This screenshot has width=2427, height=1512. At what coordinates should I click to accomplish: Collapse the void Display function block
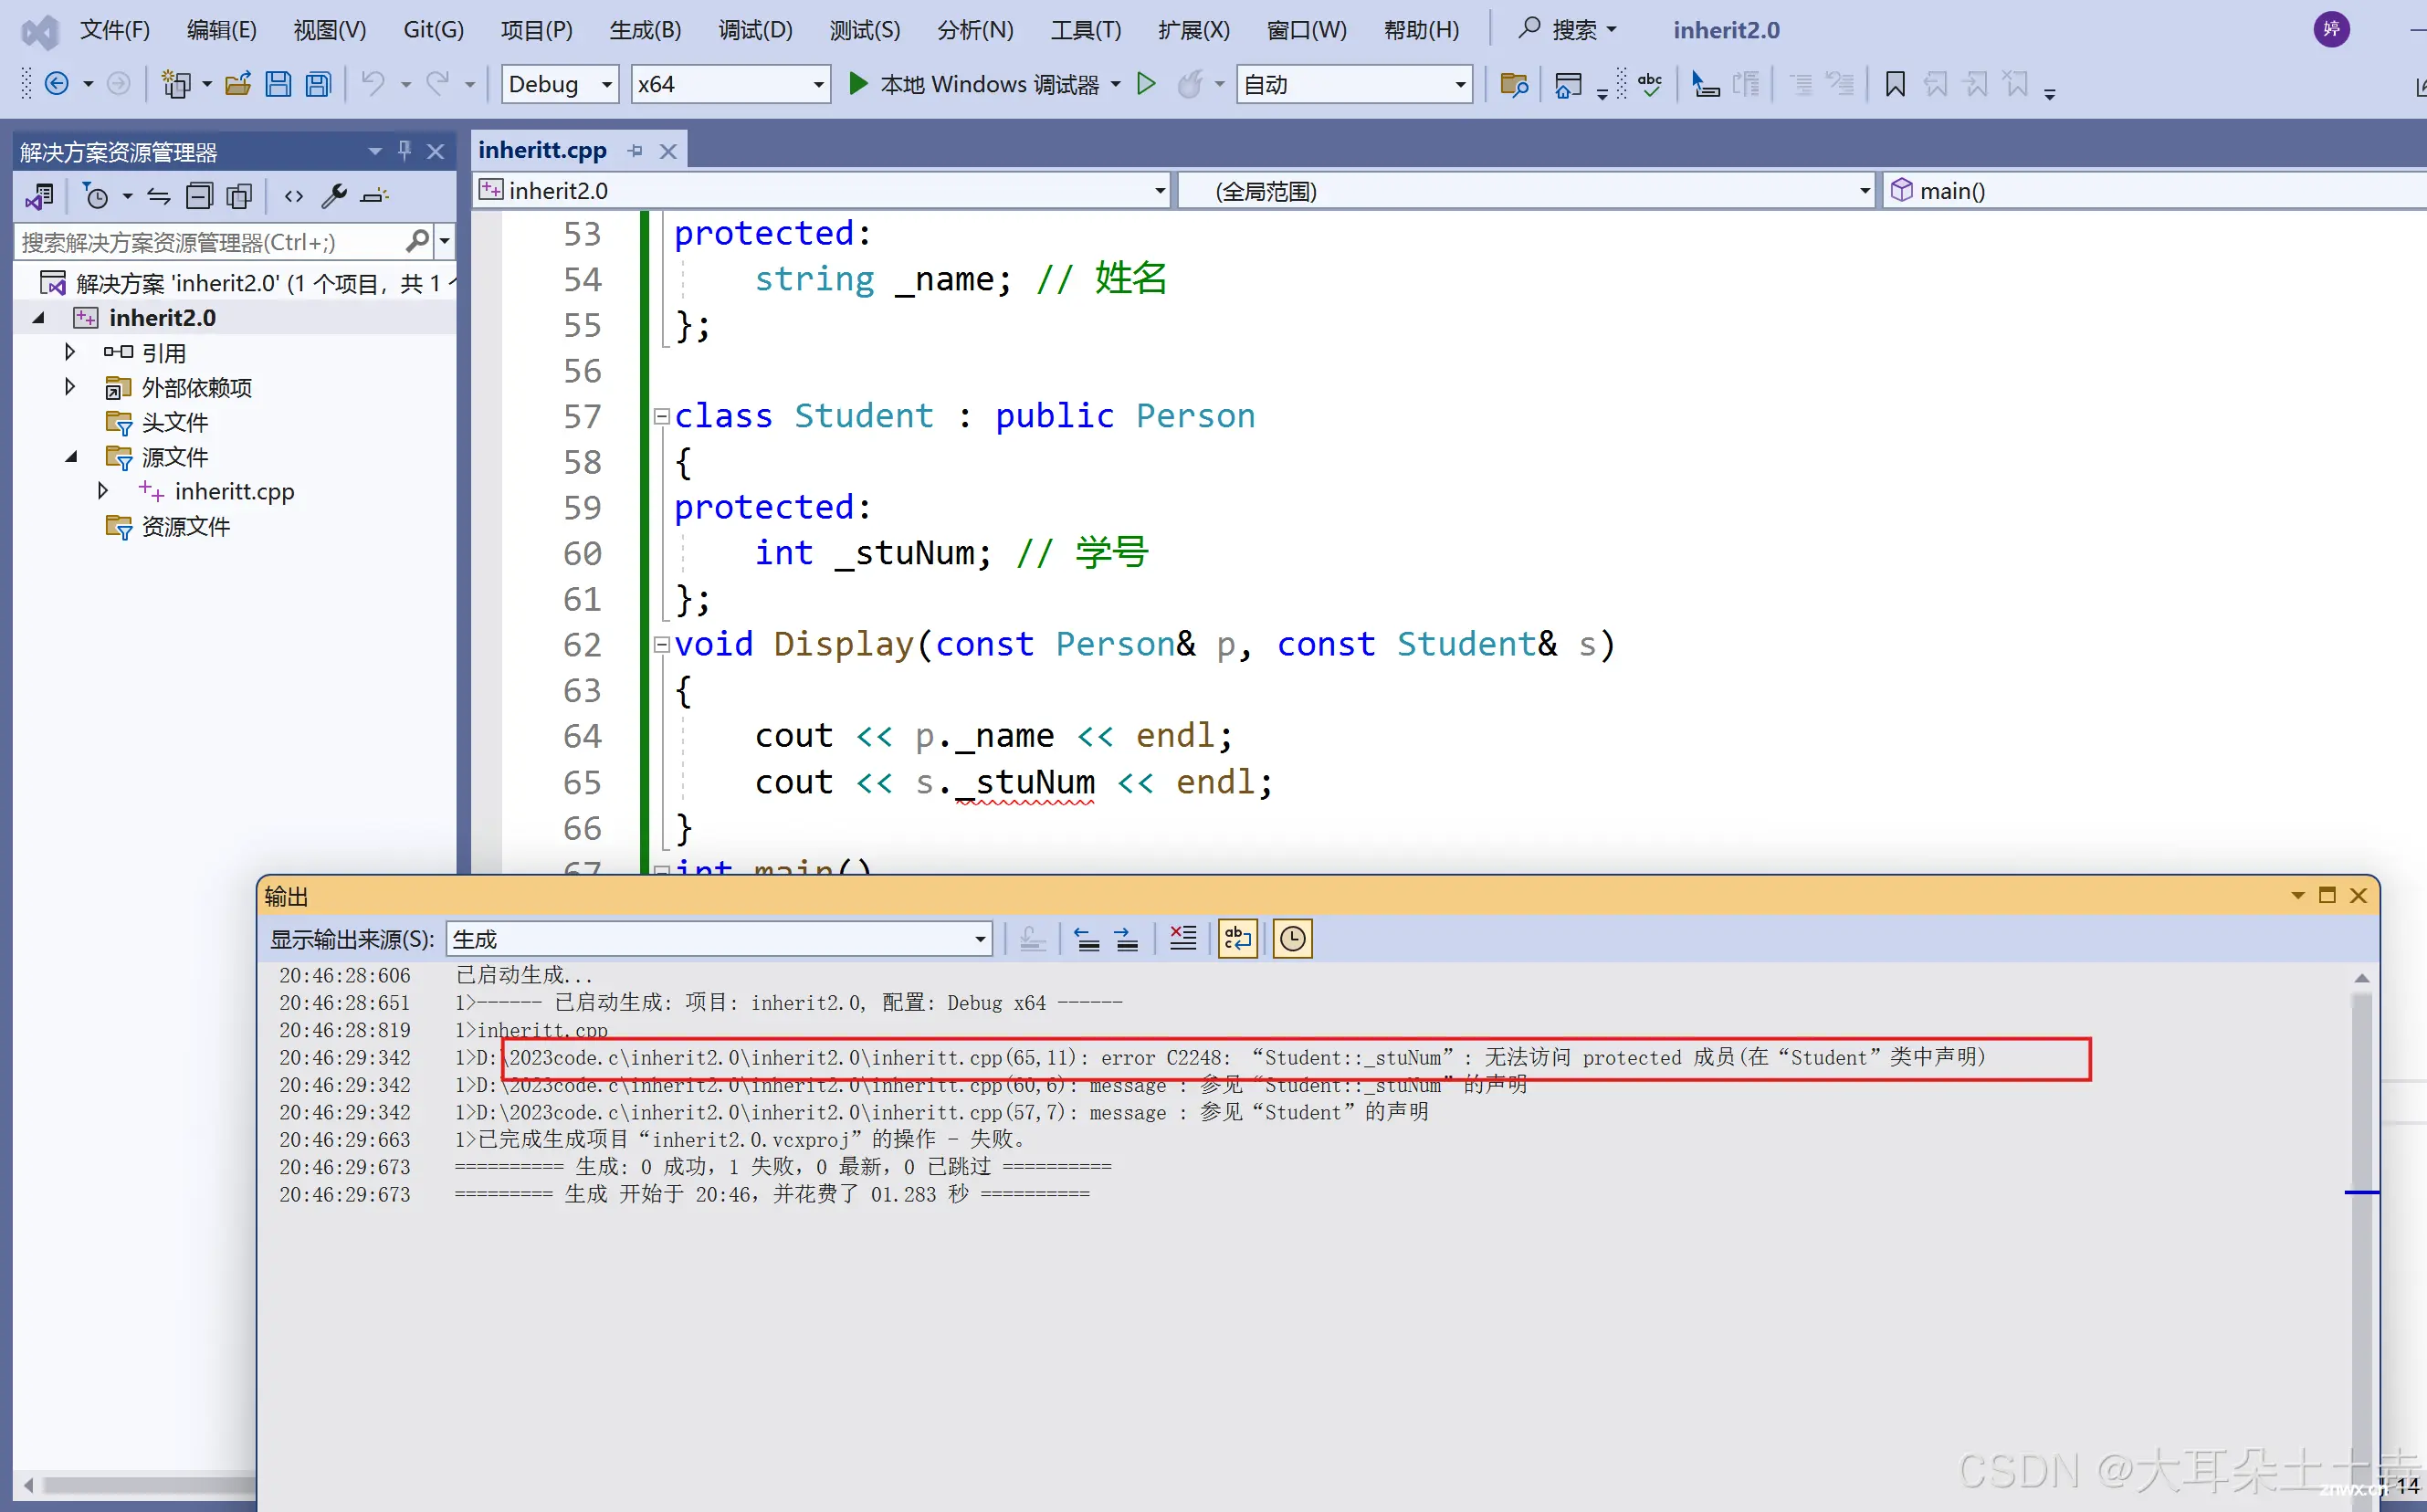(x=661, y=645)
